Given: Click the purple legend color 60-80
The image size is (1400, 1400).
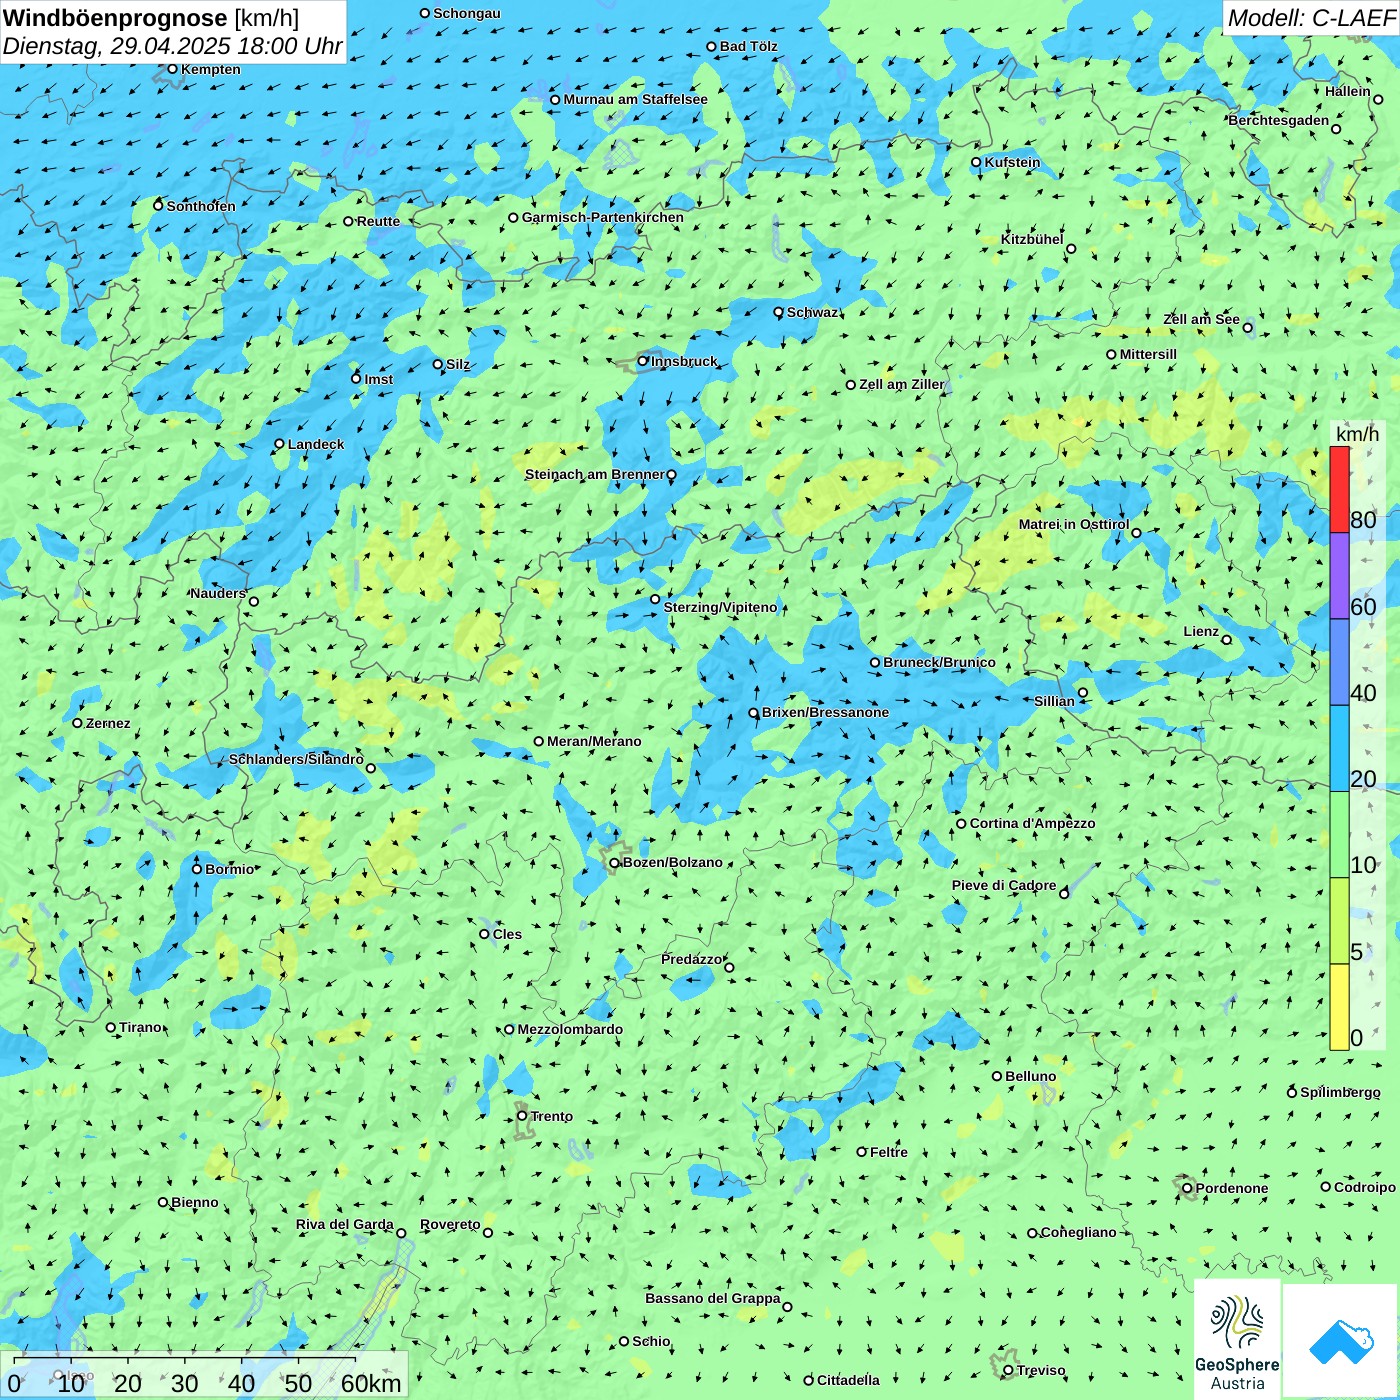Looking at the screenshot, I should [1339, 576].
